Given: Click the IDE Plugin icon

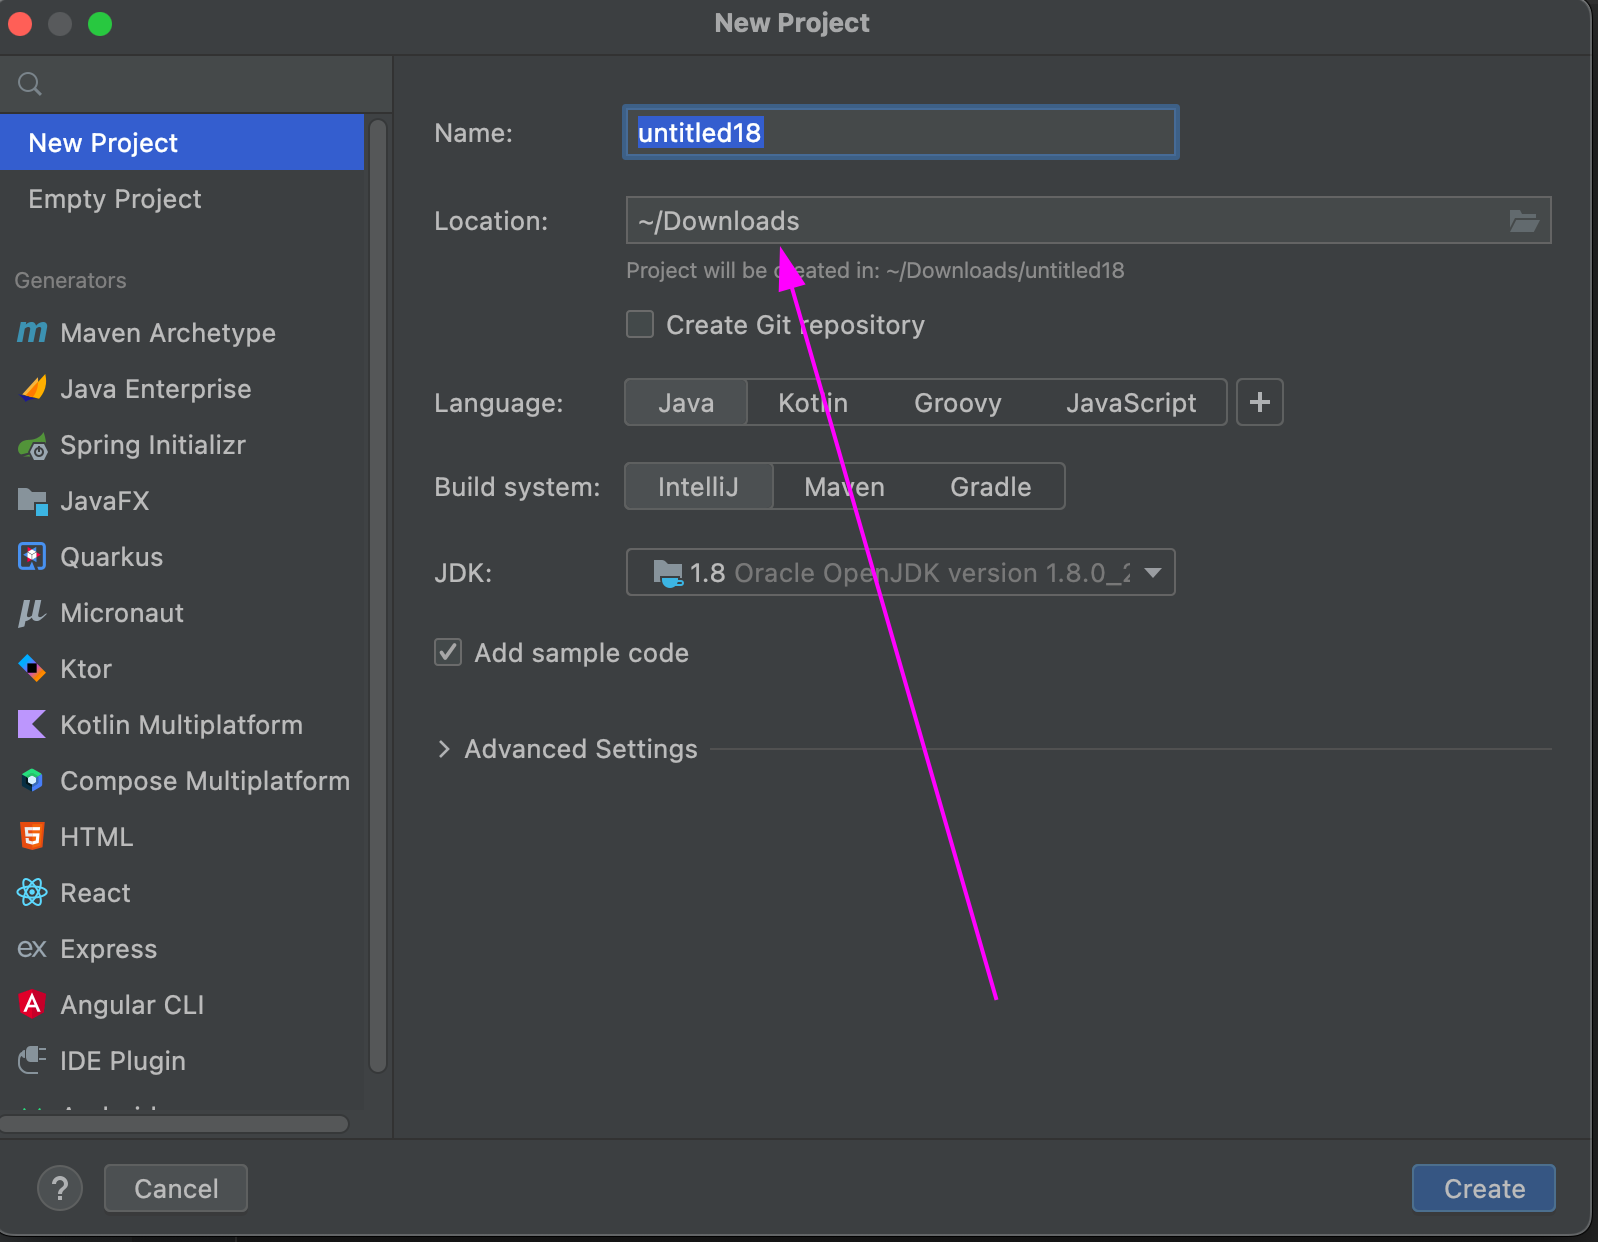Looking at the screenshot, I should click(x=32, y=1060).
